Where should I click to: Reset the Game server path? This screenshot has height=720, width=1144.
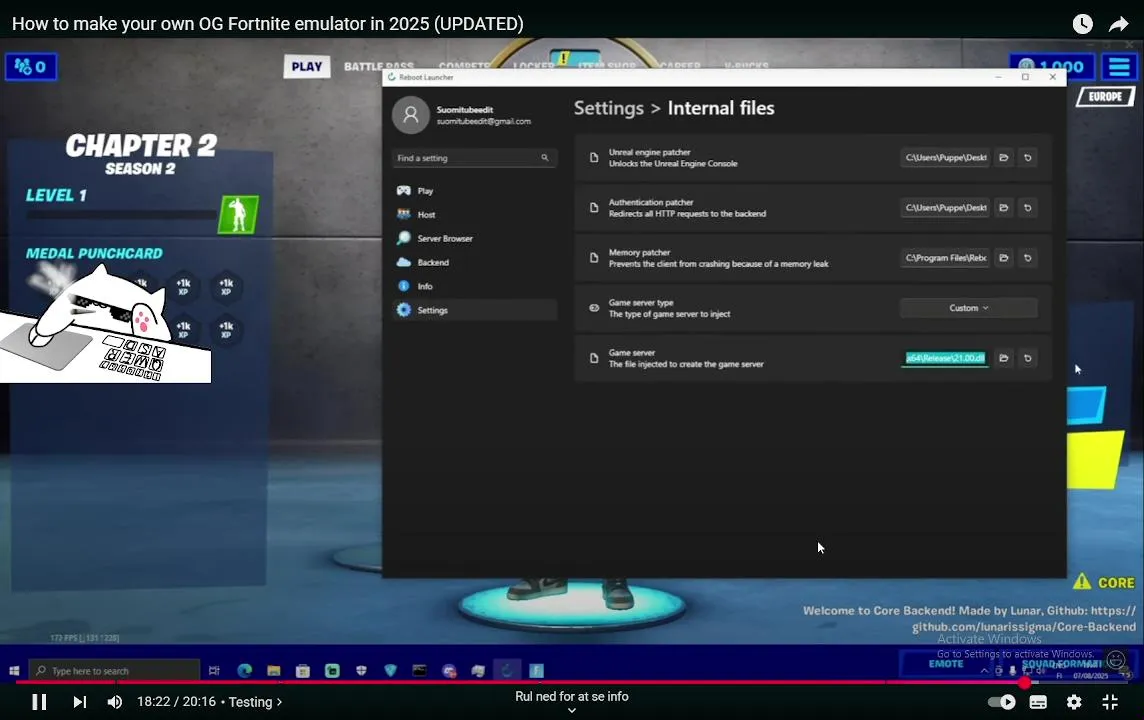(x=1027, y=358)
